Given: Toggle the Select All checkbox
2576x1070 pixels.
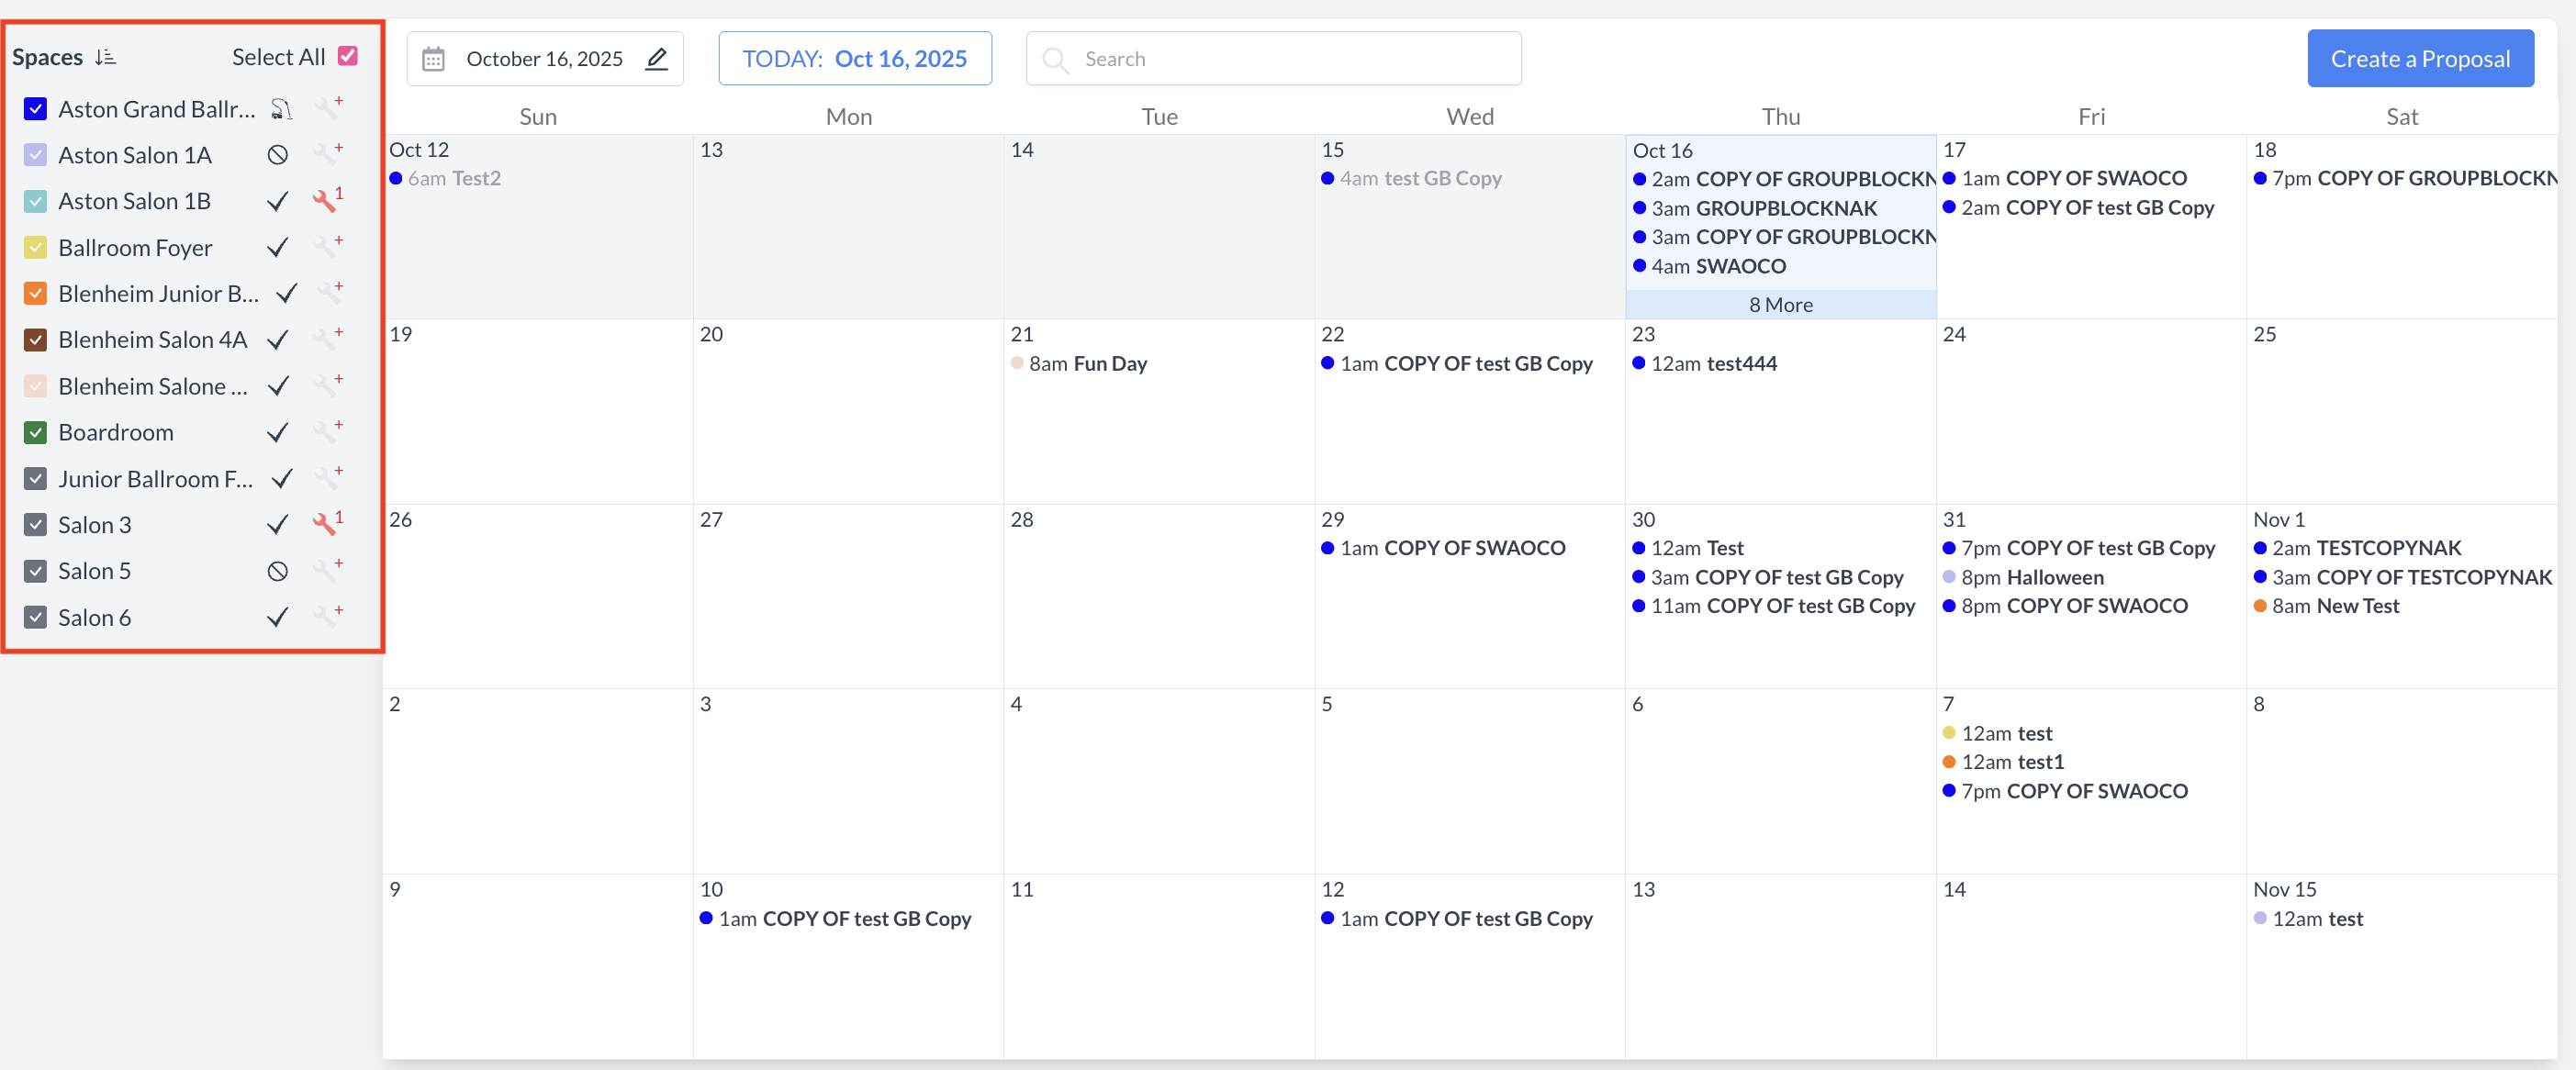Looking at the screenshot, I should tap(347, 55).
